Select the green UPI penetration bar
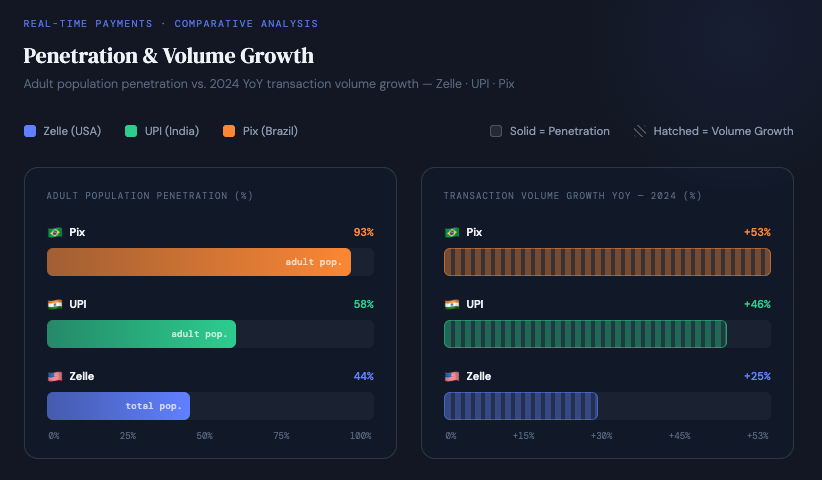 142,334
